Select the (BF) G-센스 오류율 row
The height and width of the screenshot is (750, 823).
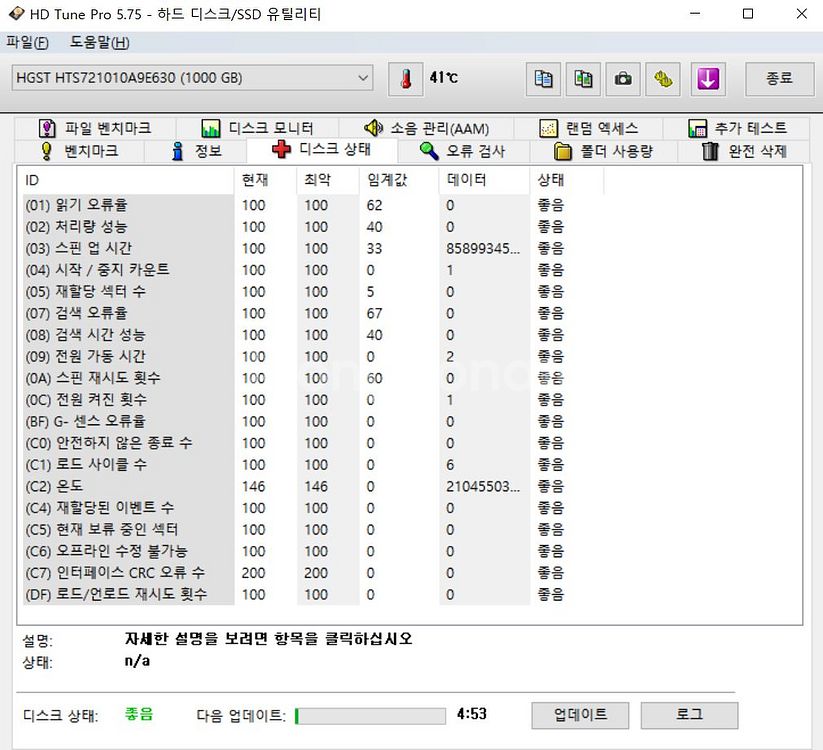pos(313,421)
